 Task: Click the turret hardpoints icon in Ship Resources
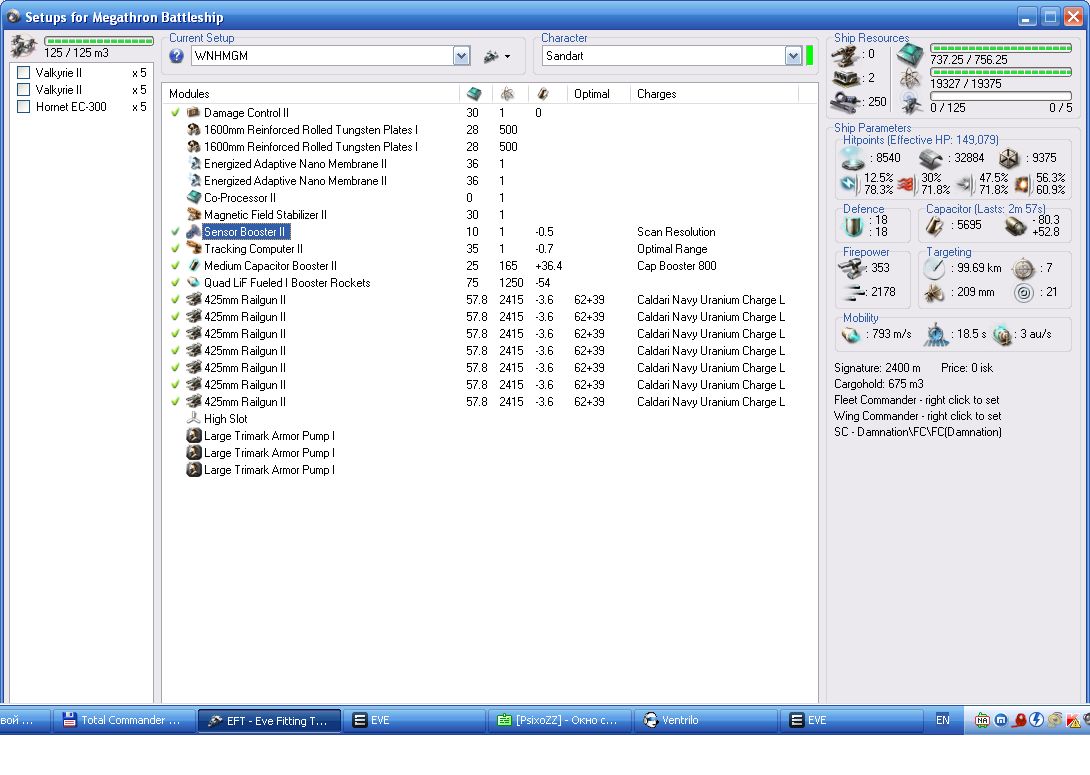[846, 55]
